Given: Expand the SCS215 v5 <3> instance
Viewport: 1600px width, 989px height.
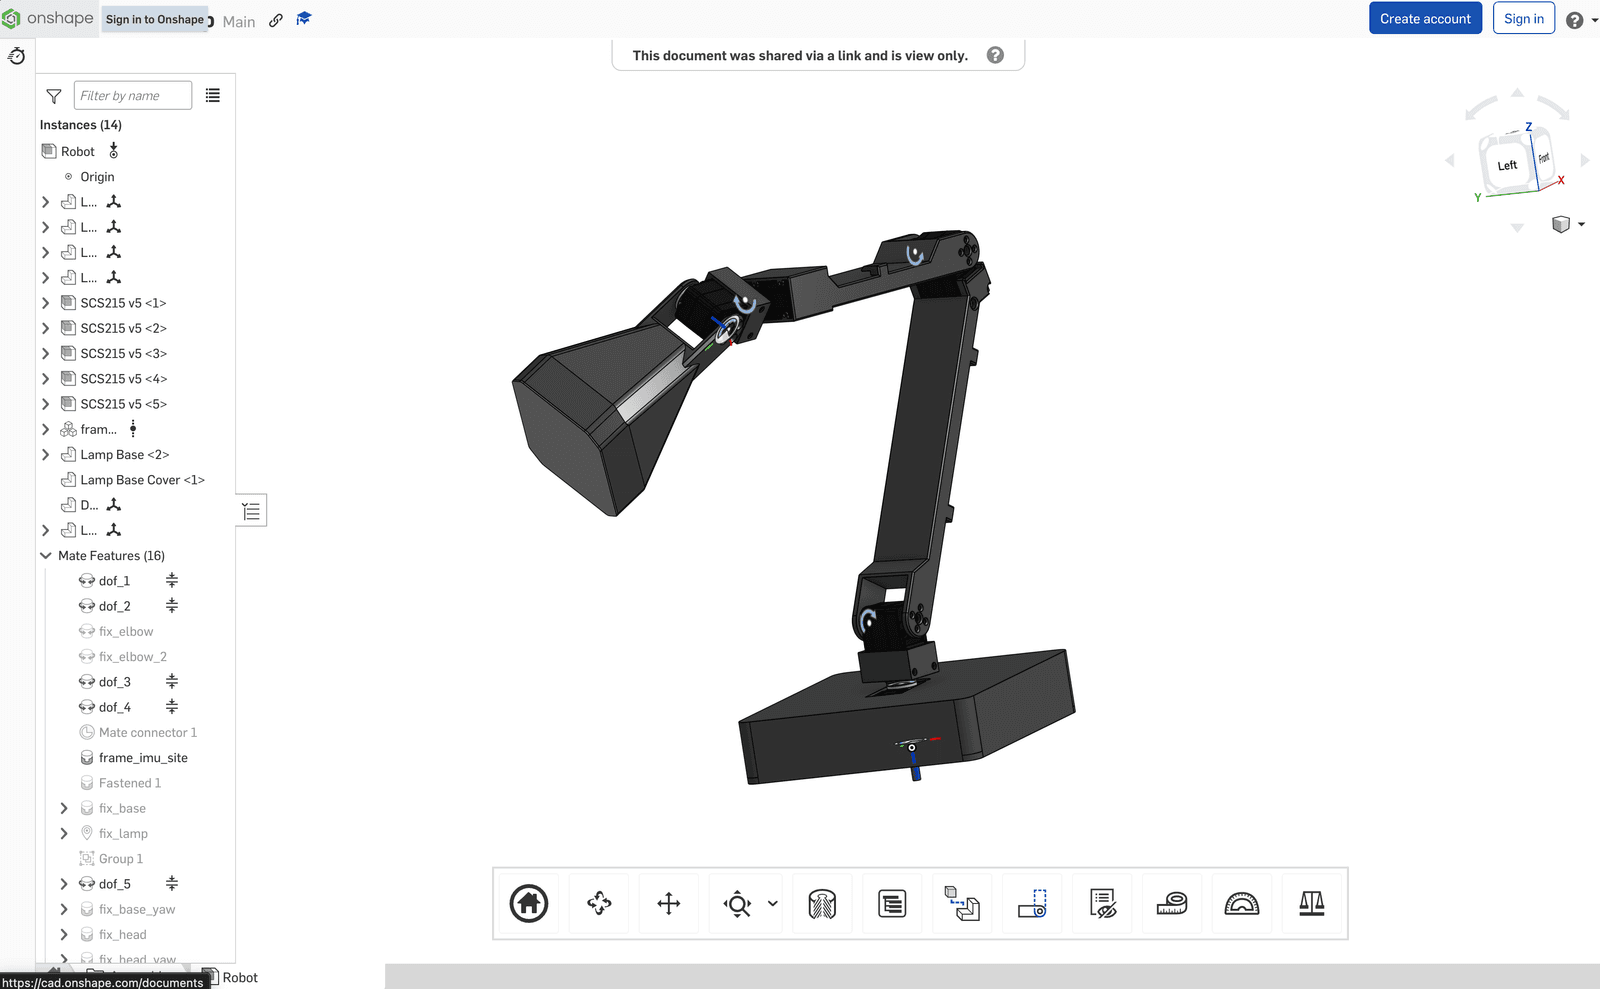Looking at the screenshot, I should 45,354.
